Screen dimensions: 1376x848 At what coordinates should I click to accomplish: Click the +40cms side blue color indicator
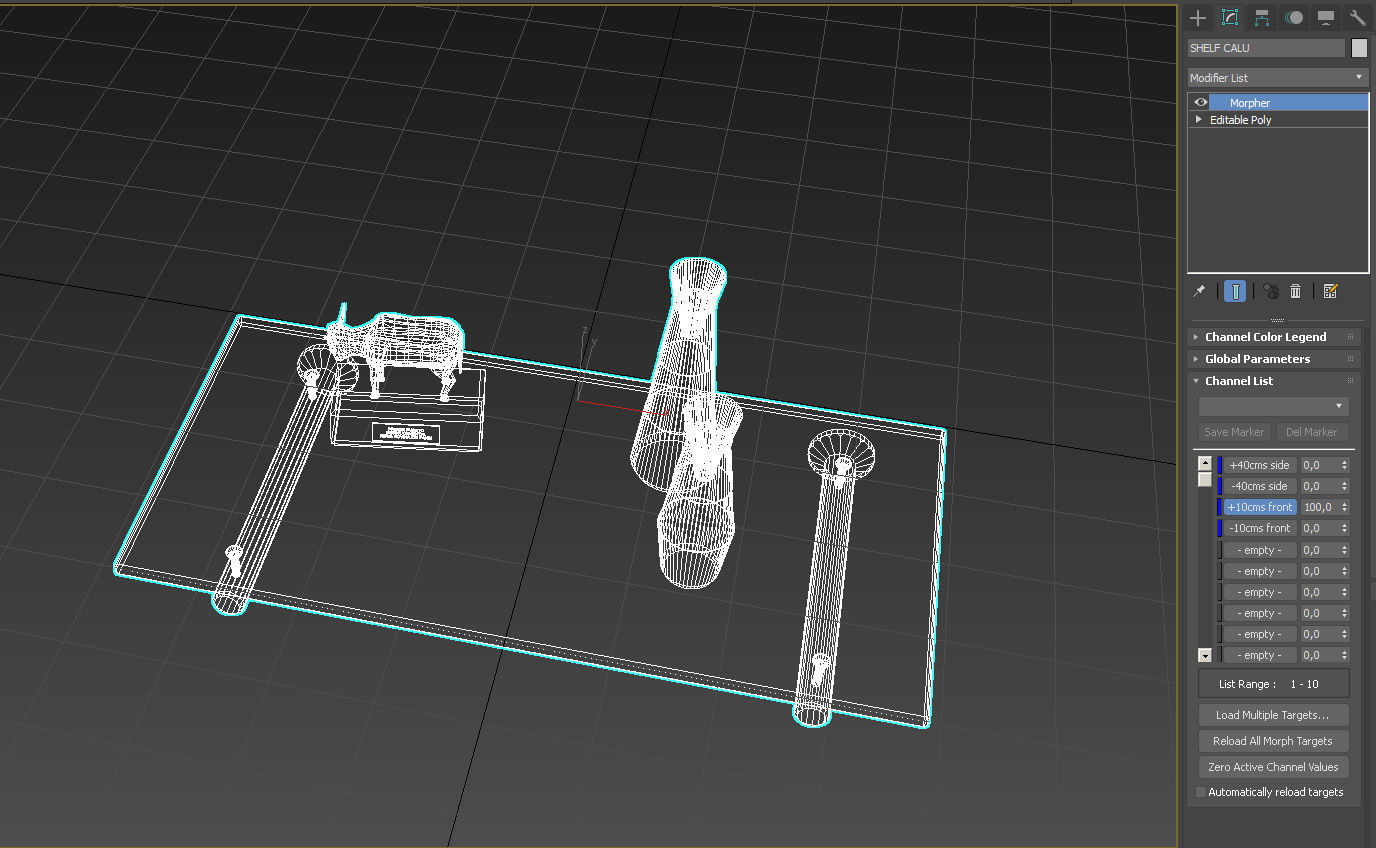[1220, 465]
